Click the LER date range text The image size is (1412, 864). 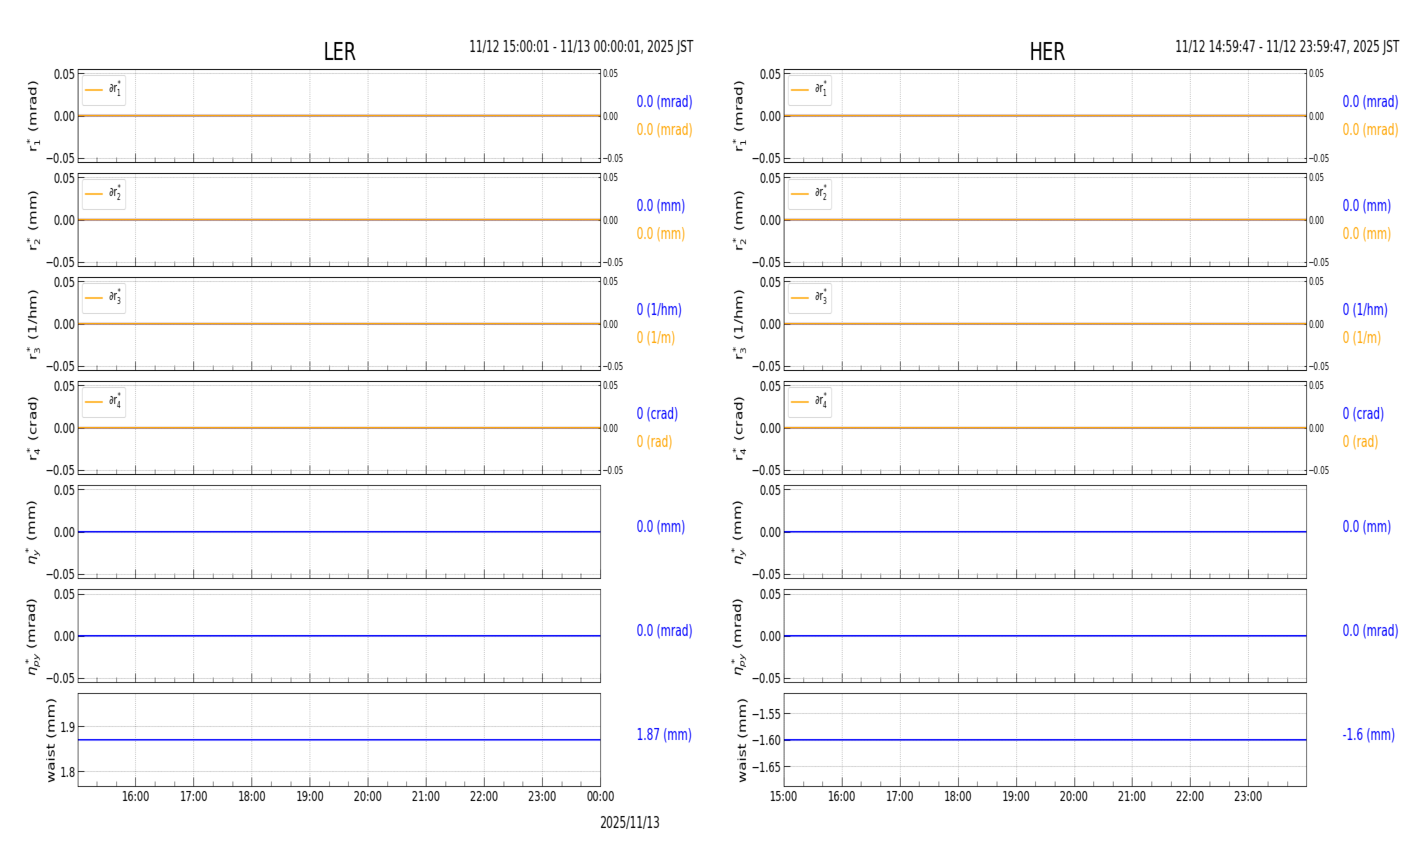pyautogui.click(x=581, y=47)
